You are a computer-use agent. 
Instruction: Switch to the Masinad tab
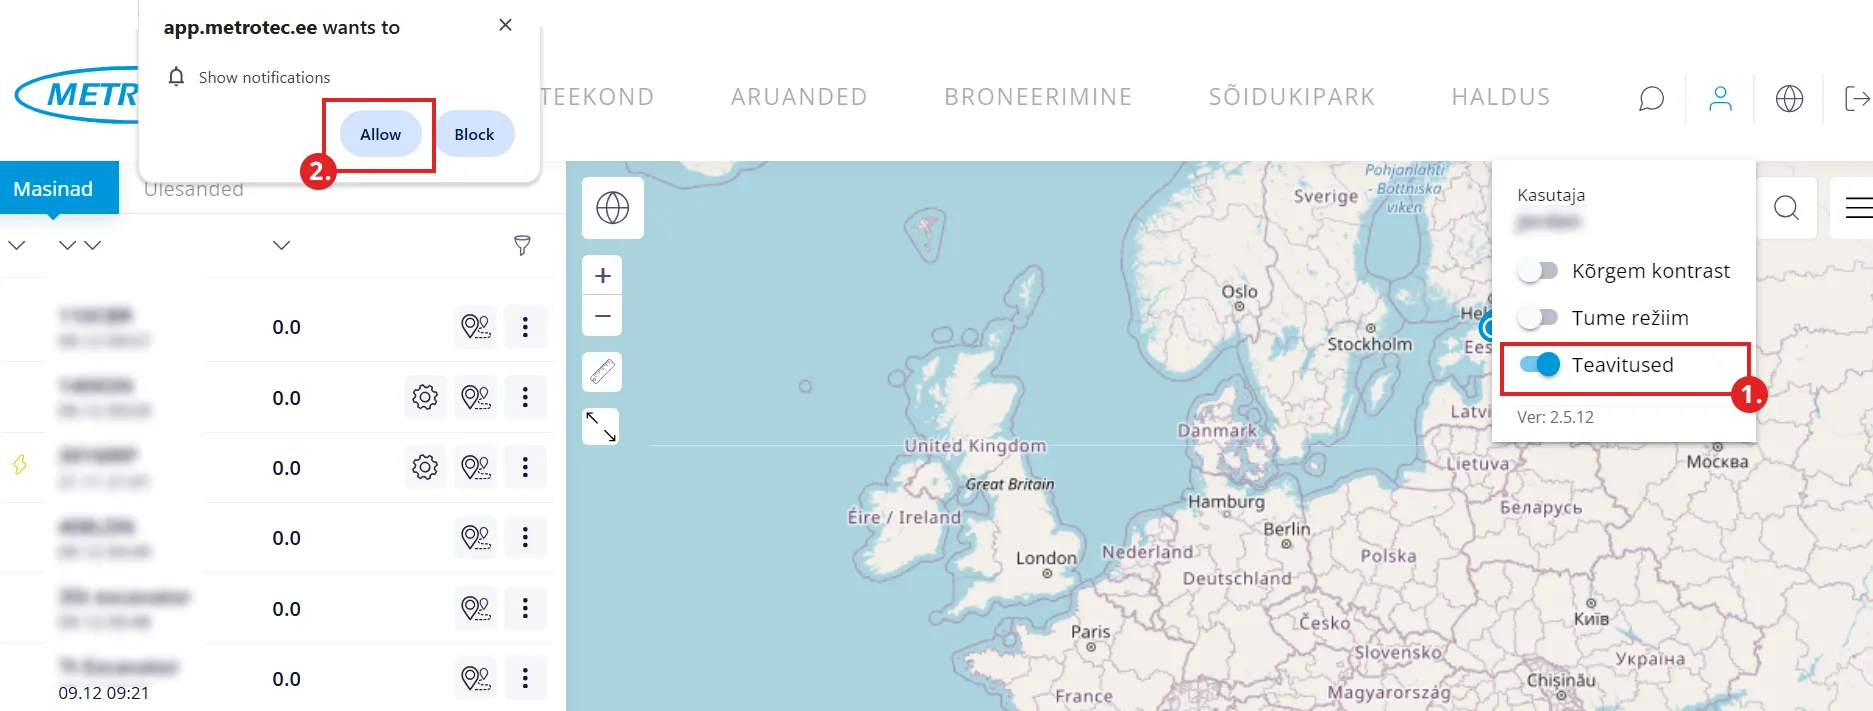click(53, 189)
